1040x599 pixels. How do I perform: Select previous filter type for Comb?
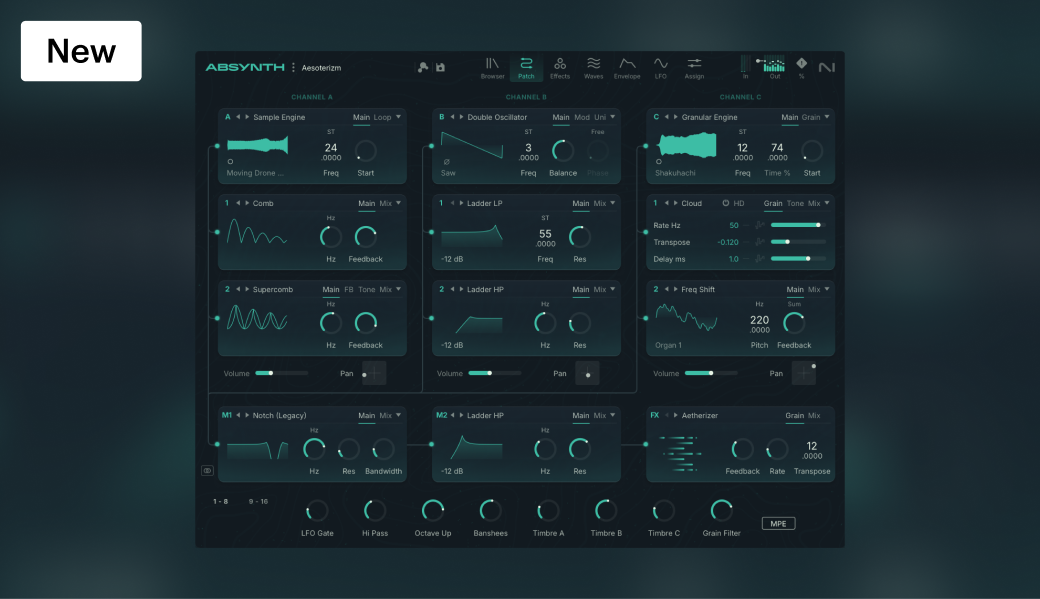[x=238, y=203]
